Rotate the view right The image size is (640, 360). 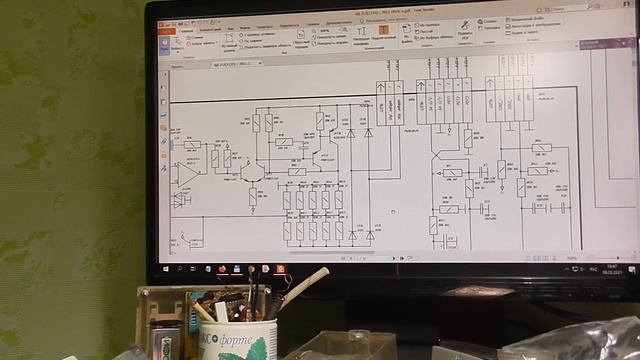click(x=330, y=42)
